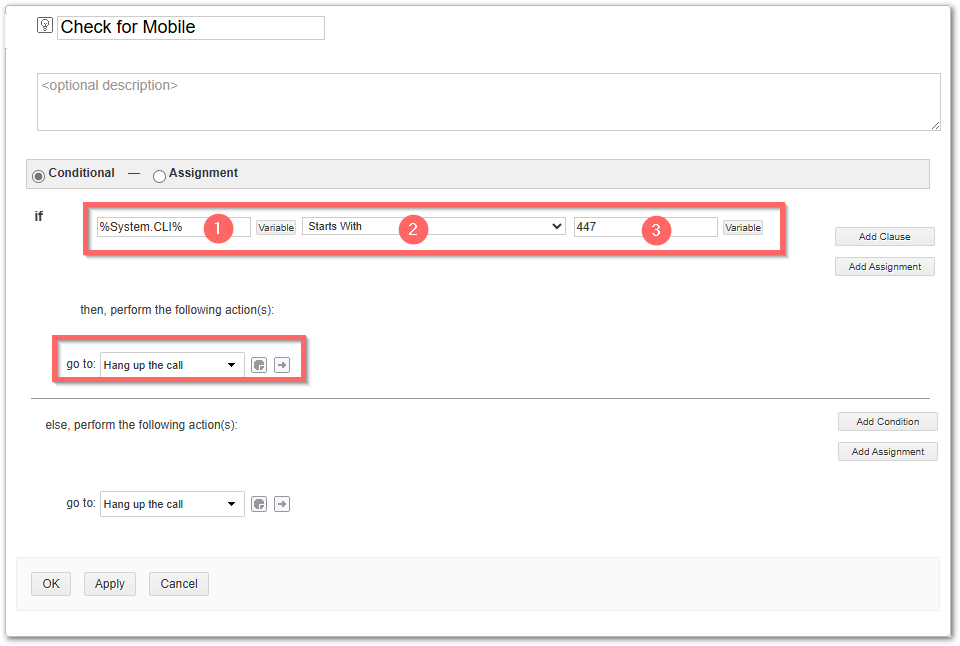The width and height of the screenshot is (960, 646).
Task: Expand the then go to dropdown
Action: coord(172,365)
